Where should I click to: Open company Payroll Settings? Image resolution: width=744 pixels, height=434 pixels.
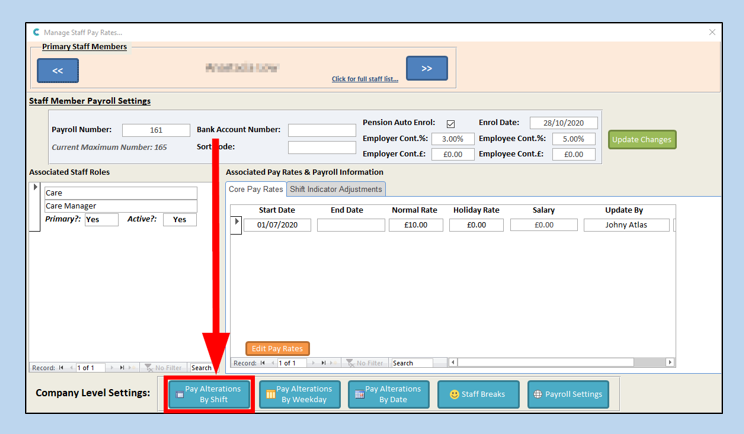click(x=568, y=394)
